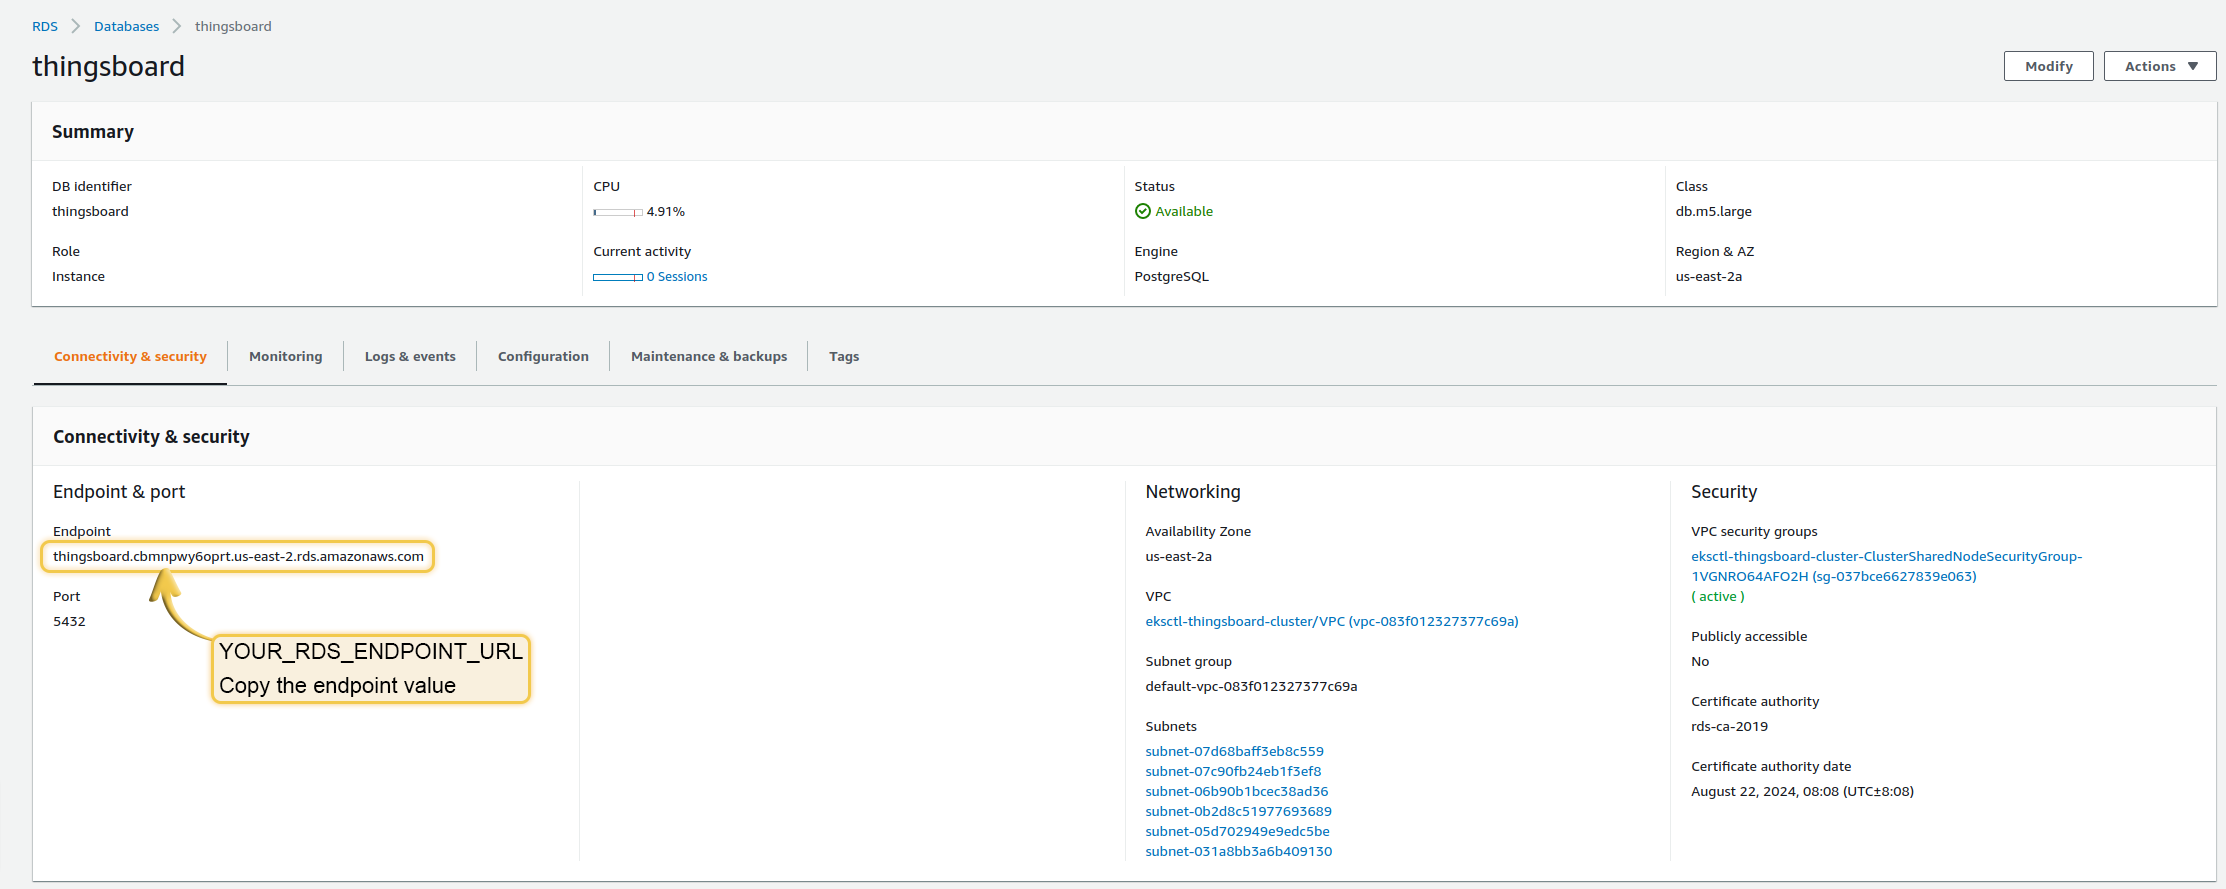Click the Networking Availability Zone us-east-2a value
Screen dimensions: 2226x889
(1178, 556)
